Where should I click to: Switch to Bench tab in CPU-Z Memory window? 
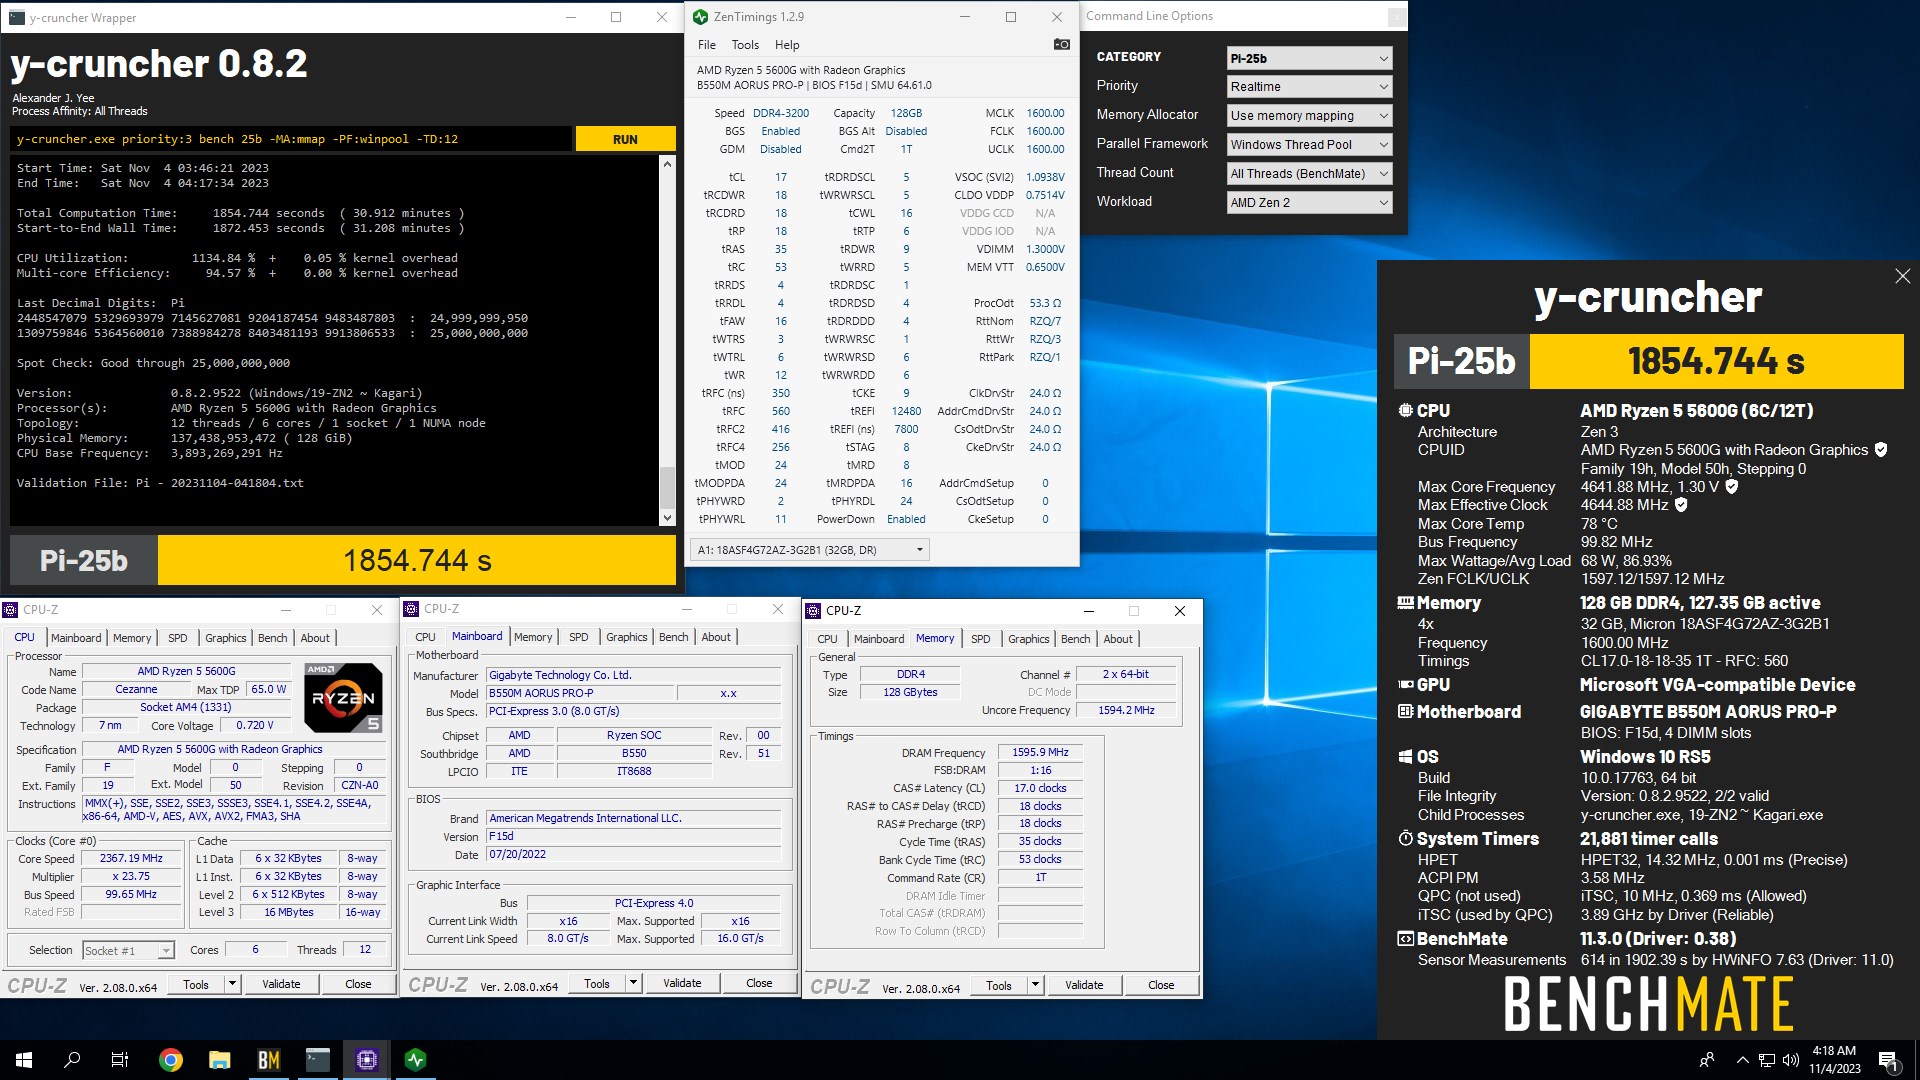tap(1076, 639)
